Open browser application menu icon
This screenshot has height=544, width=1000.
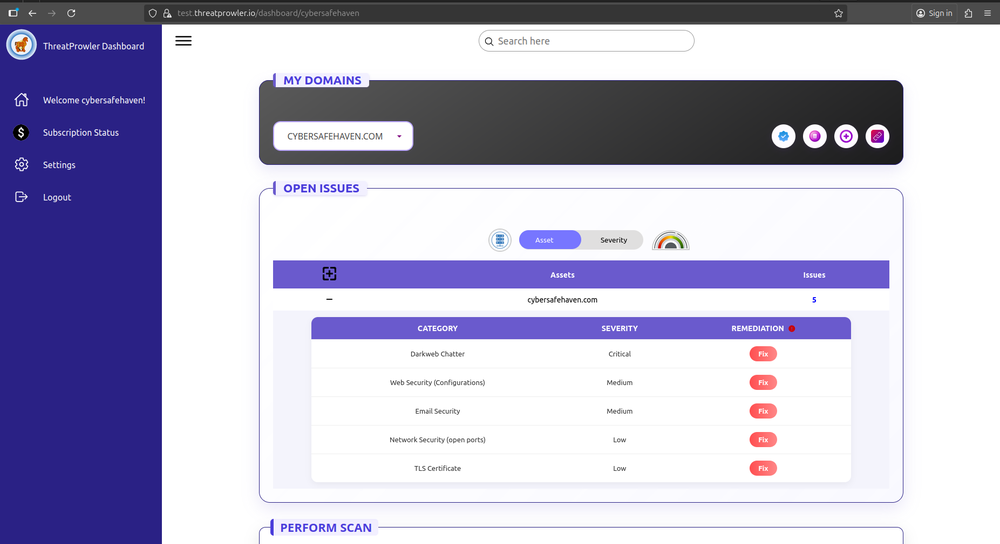[x=987, y=13]
